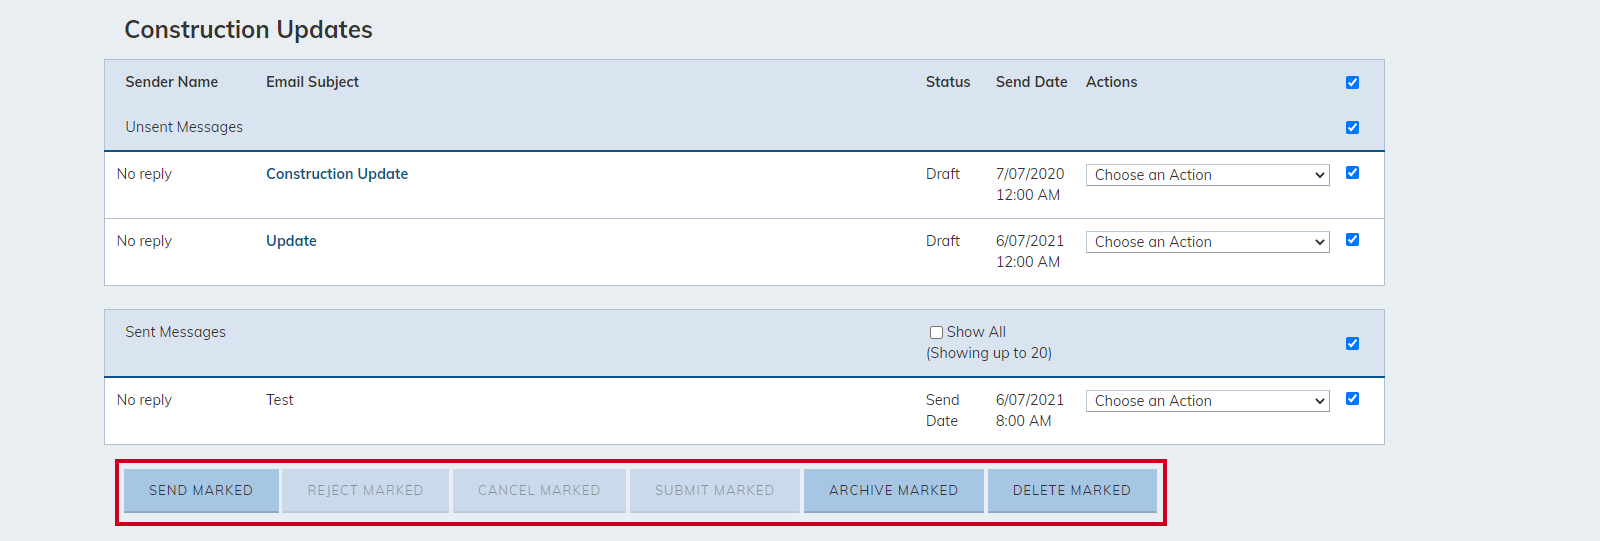Click the Draft status of Construction Update

point(942,174)
